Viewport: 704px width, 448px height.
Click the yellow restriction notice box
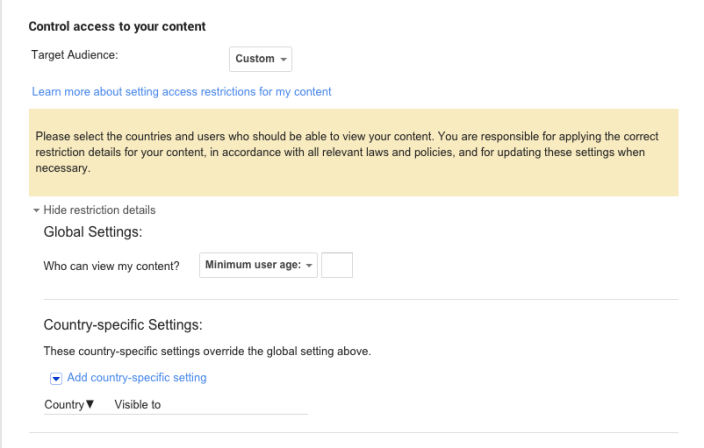coord(354,152)
